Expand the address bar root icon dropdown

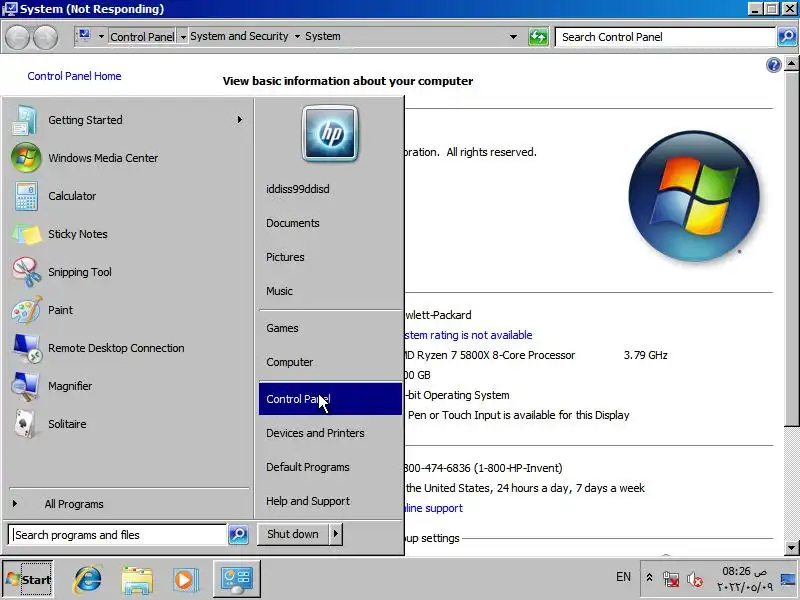101,37
